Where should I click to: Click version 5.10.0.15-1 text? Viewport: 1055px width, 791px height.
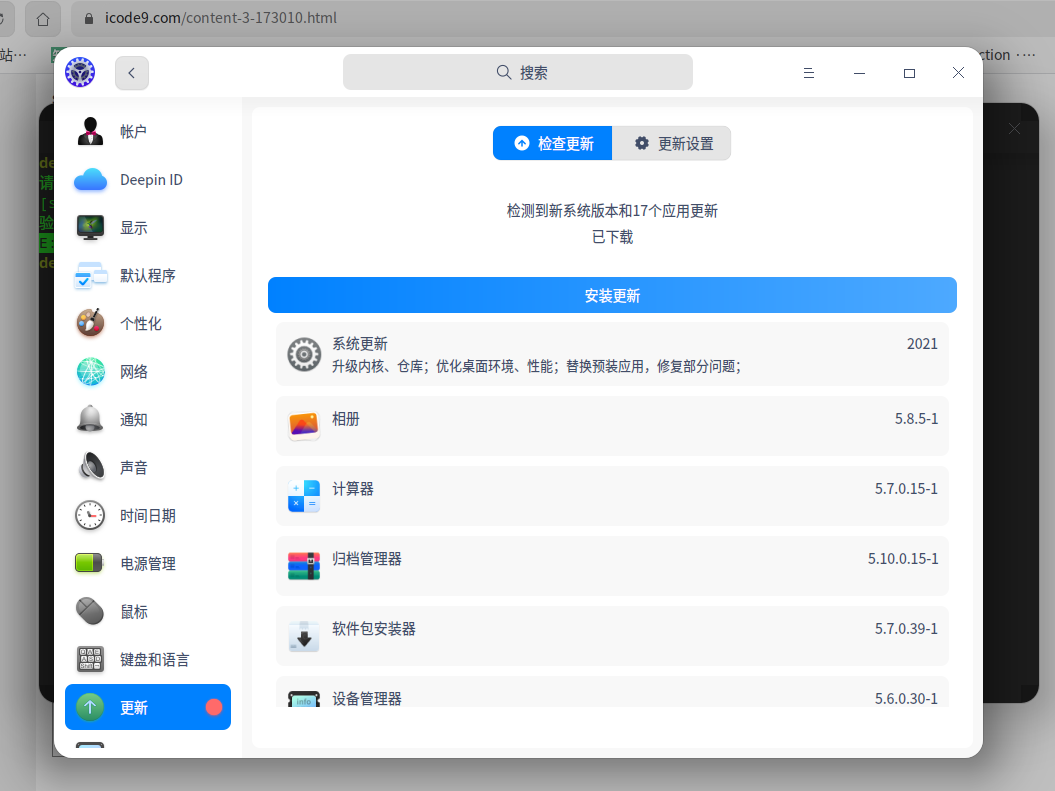pos(902,558)
